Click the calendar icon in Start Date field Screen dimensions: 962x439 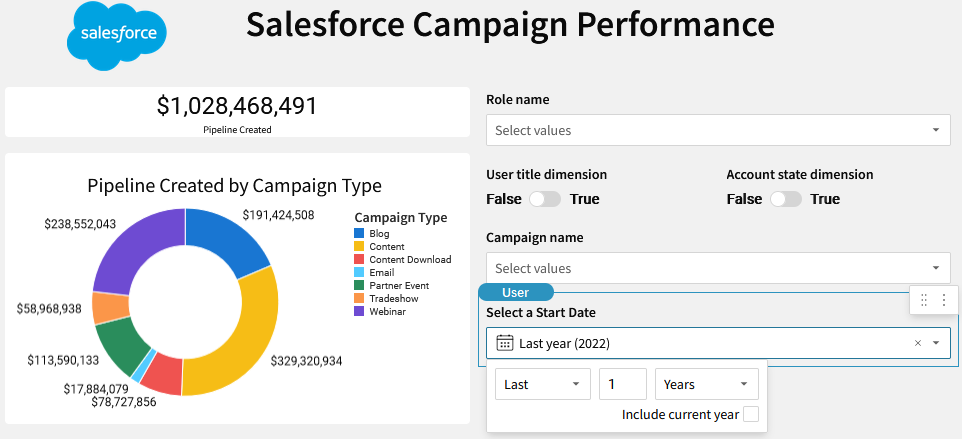504,343
